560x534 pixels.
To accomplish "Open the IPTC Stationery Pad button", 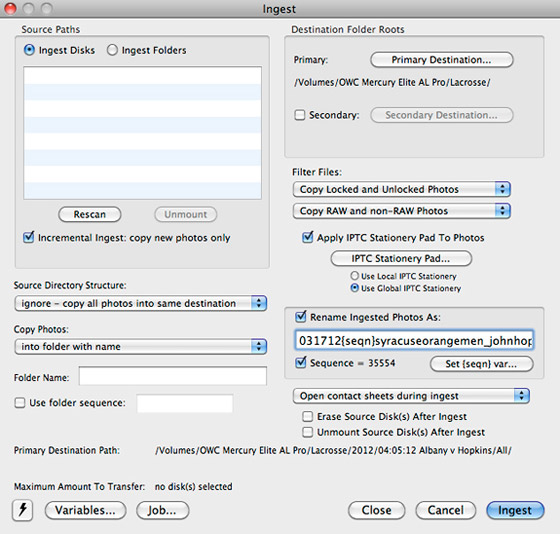I will click(401, 258).
